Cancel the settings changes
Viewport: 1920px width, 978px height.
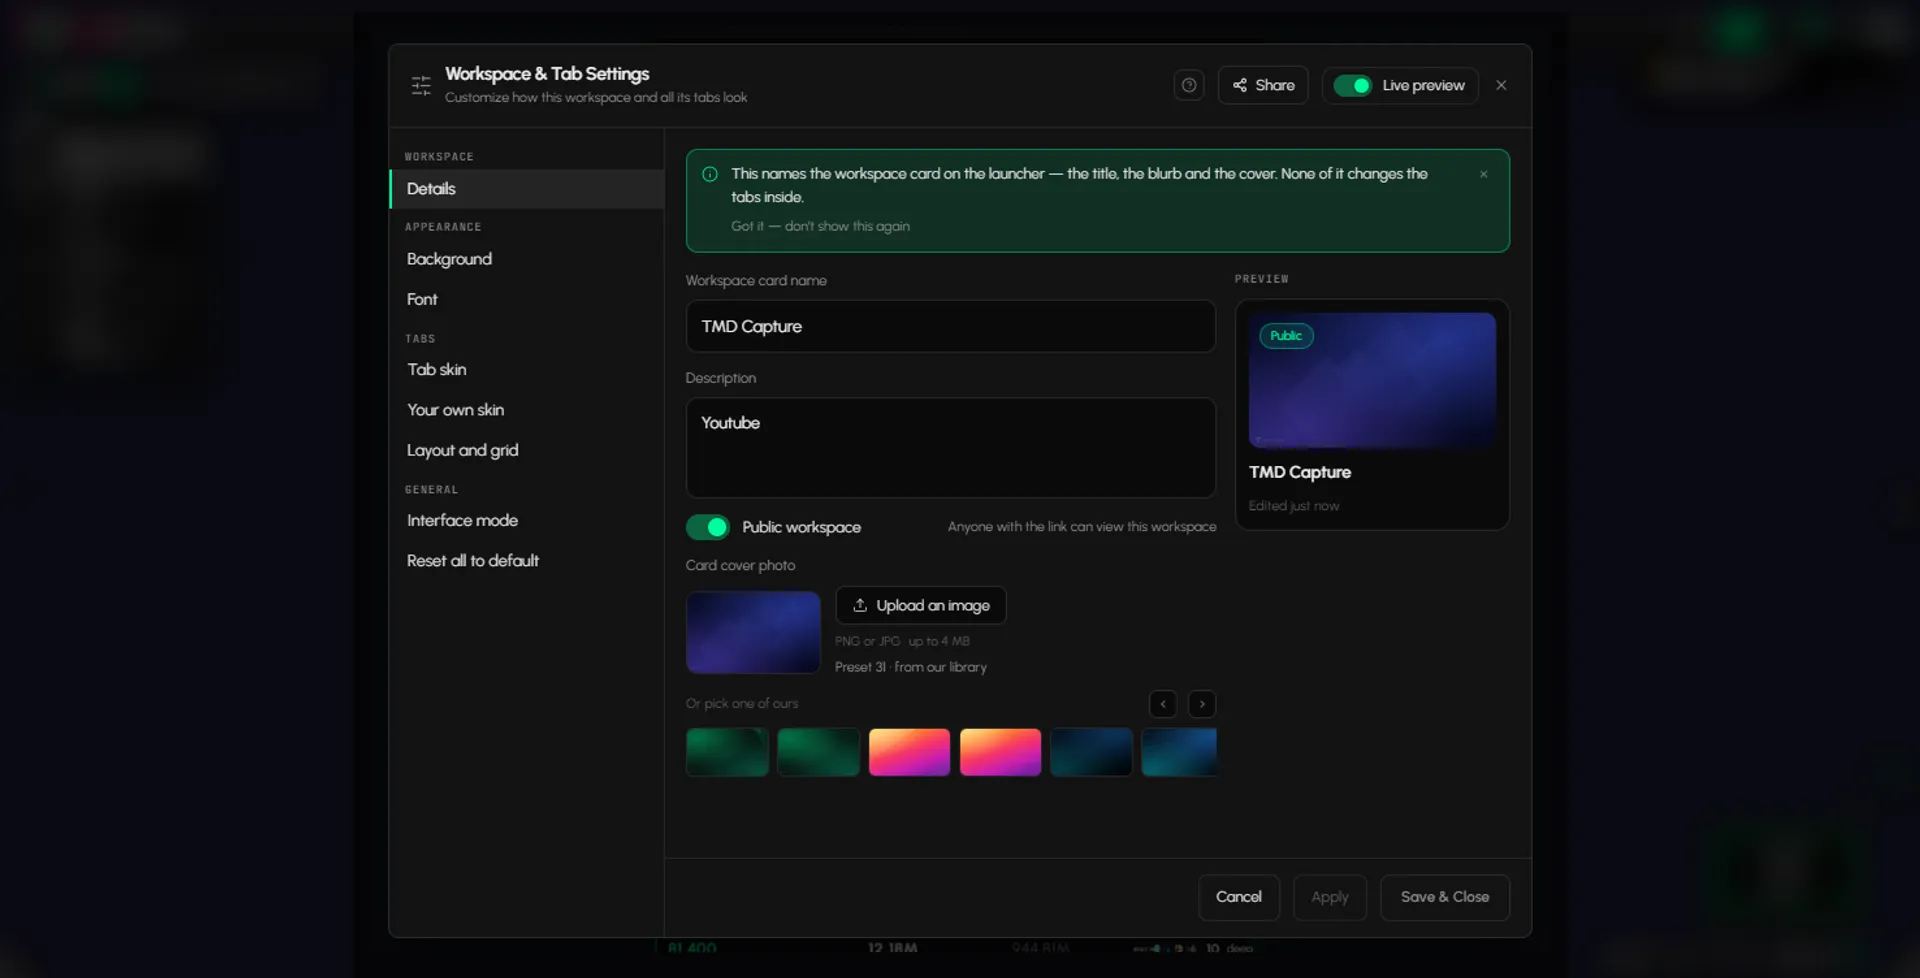[1239, 897]
